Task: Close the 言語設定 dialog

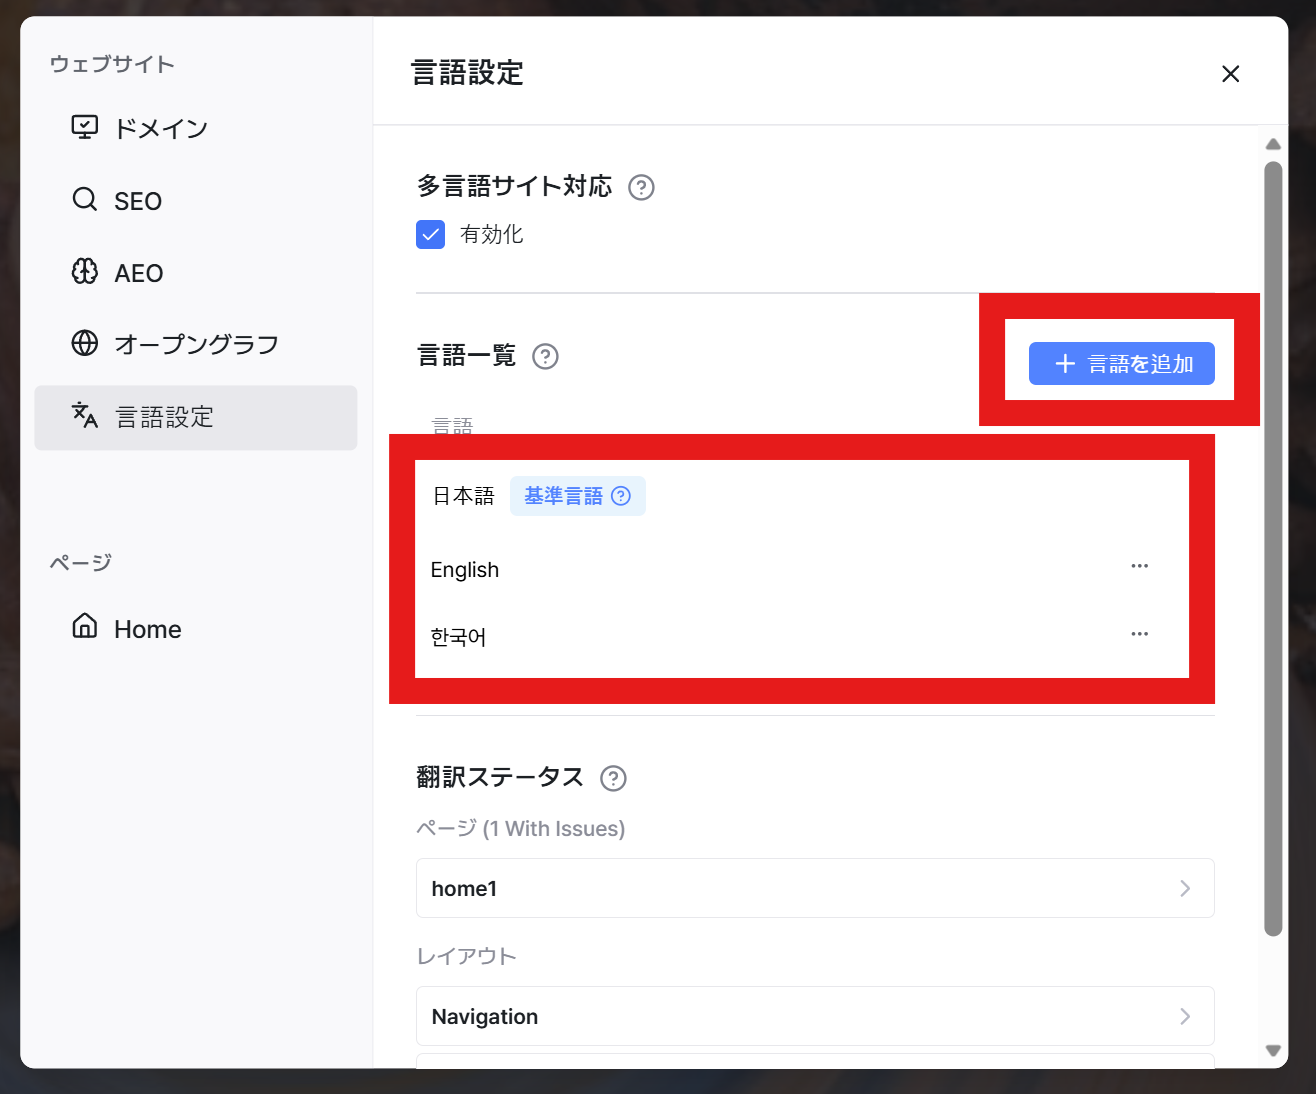Action: click(1231, 74)
